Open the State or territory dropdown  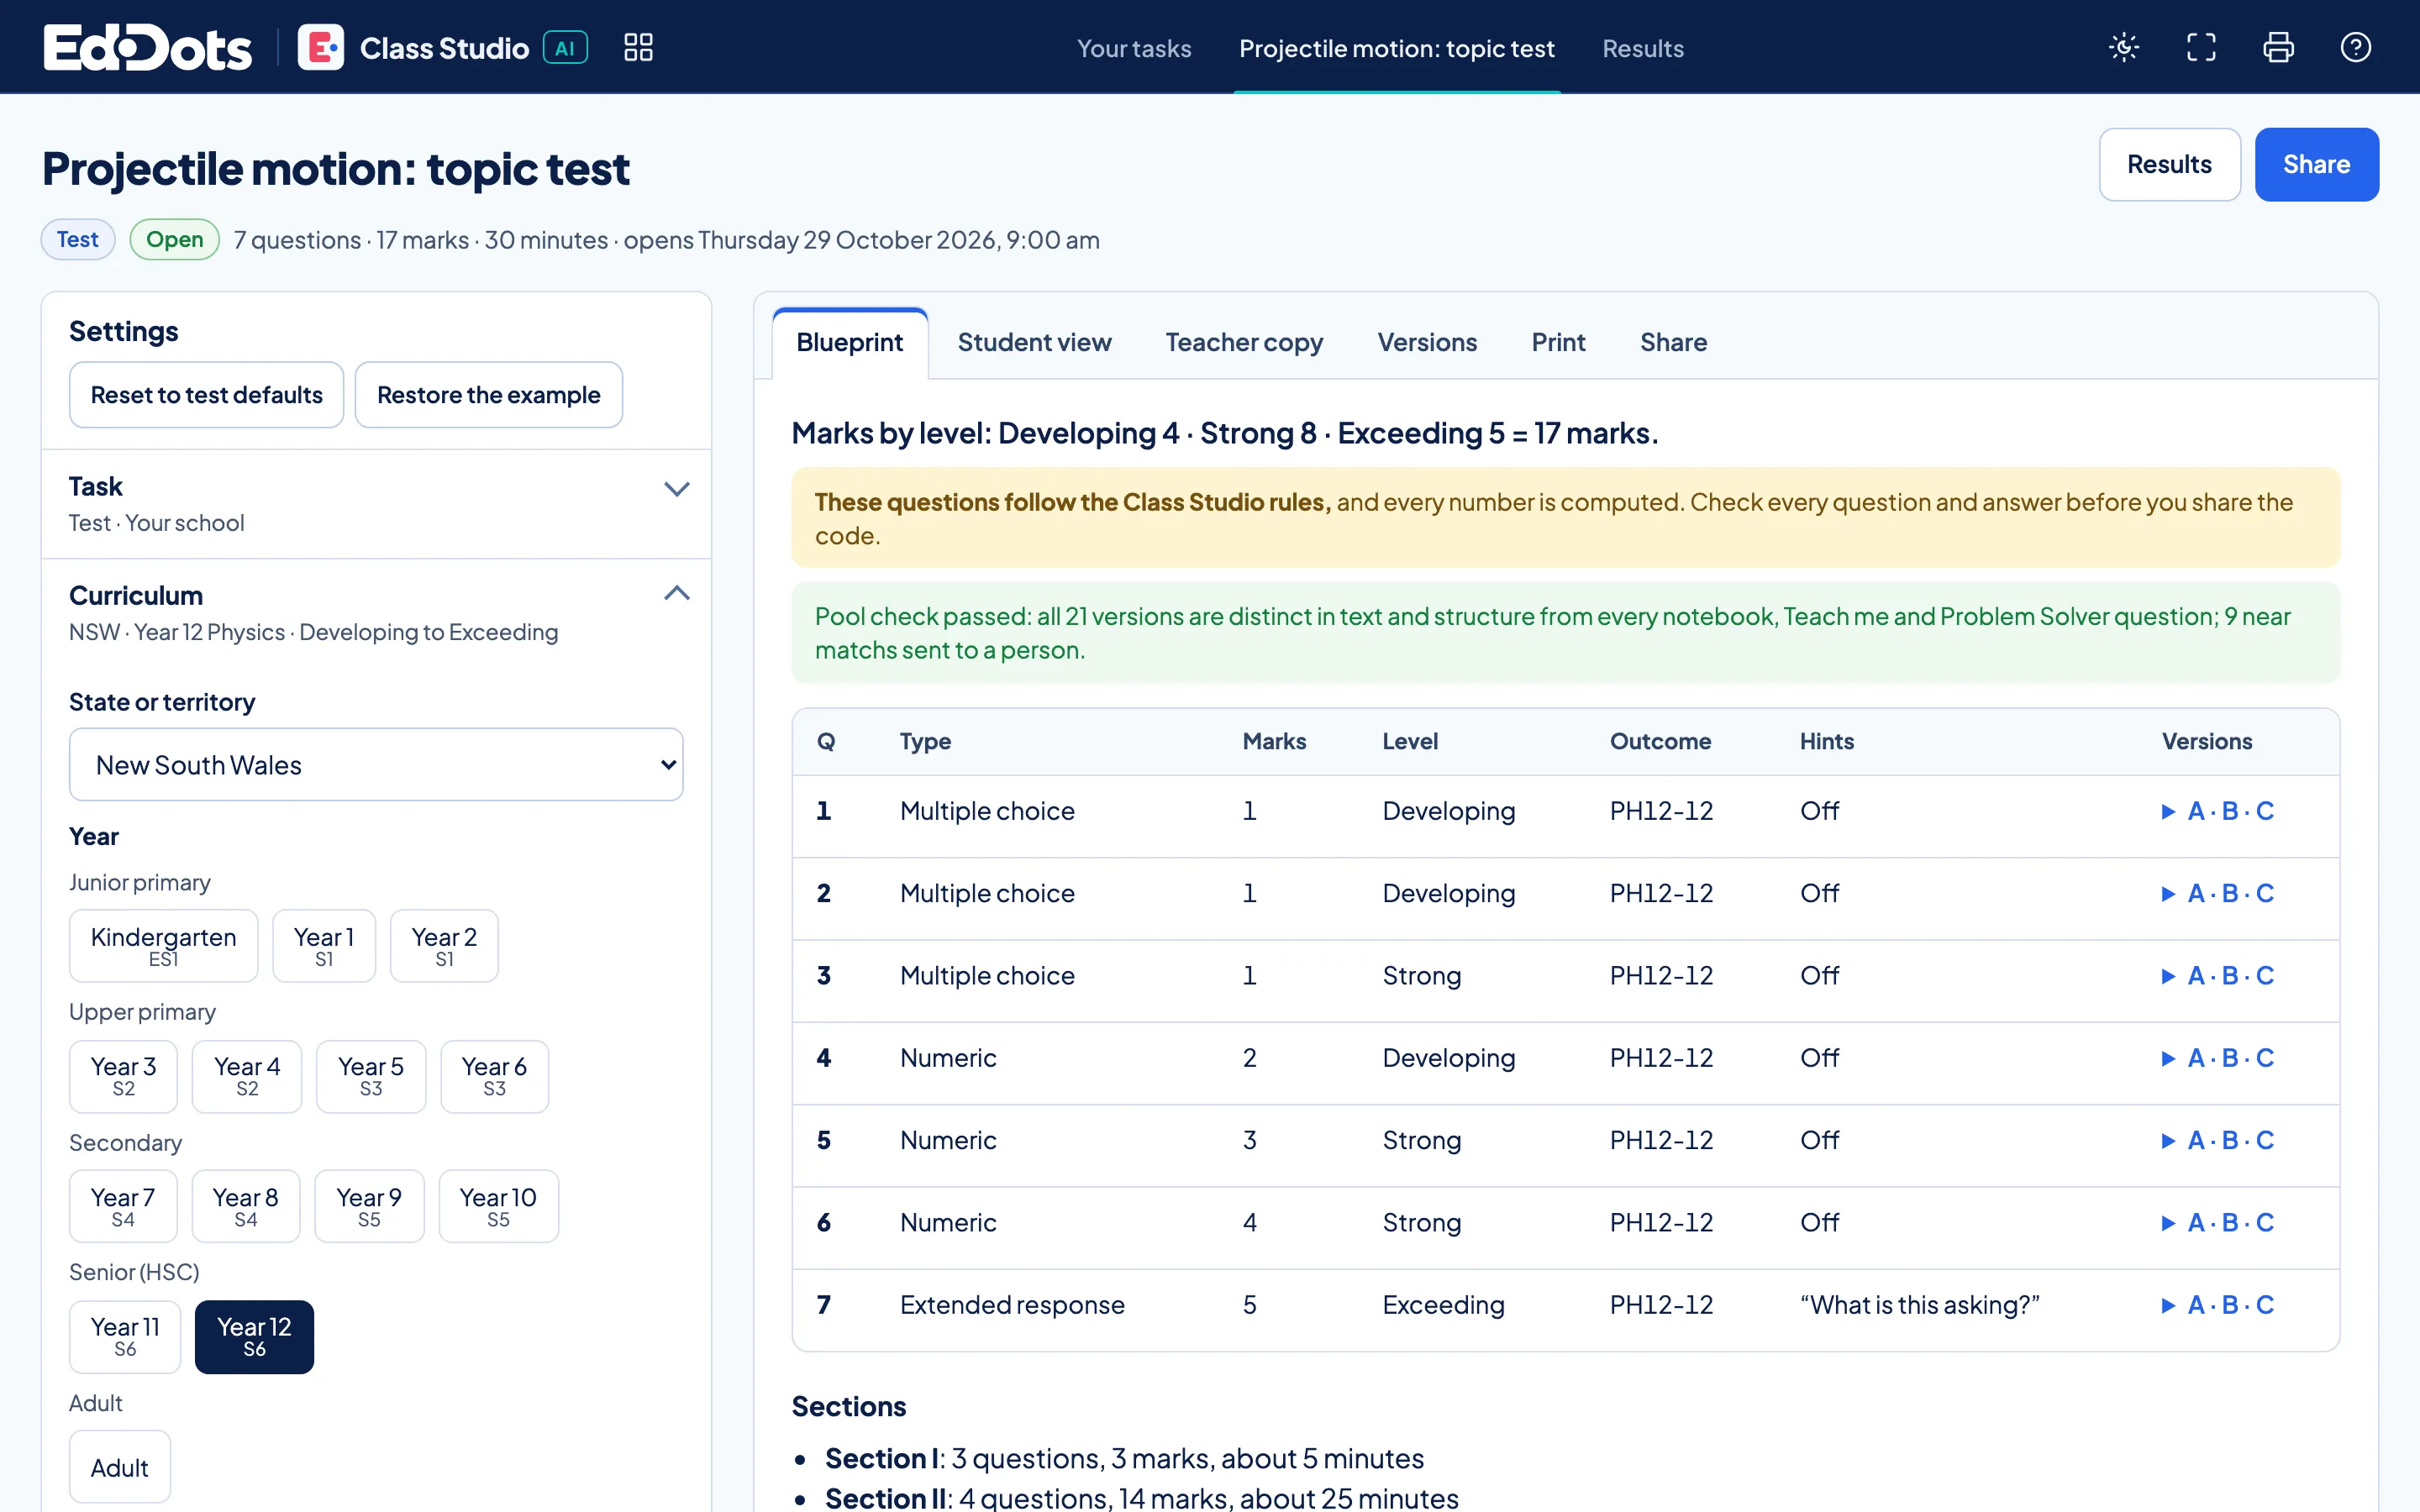pyautogui.click(x=376, y=764)
